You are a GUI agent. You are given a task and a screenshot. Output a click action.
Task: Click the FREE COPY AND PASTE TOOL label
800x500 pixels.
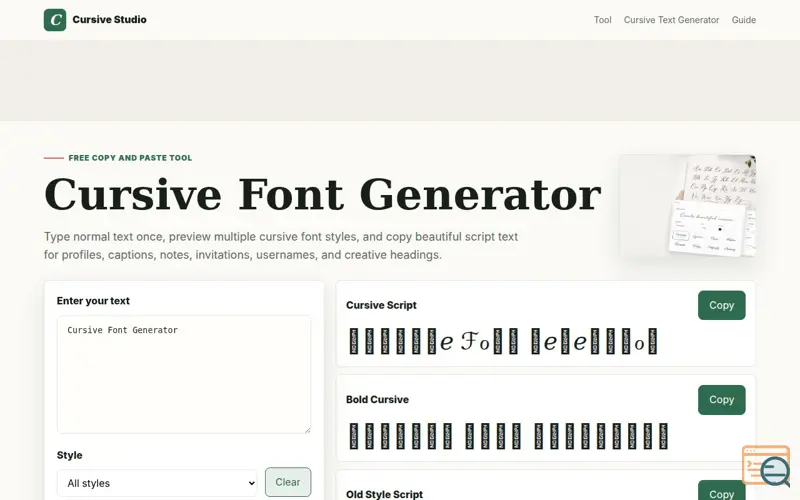[130, 158]
